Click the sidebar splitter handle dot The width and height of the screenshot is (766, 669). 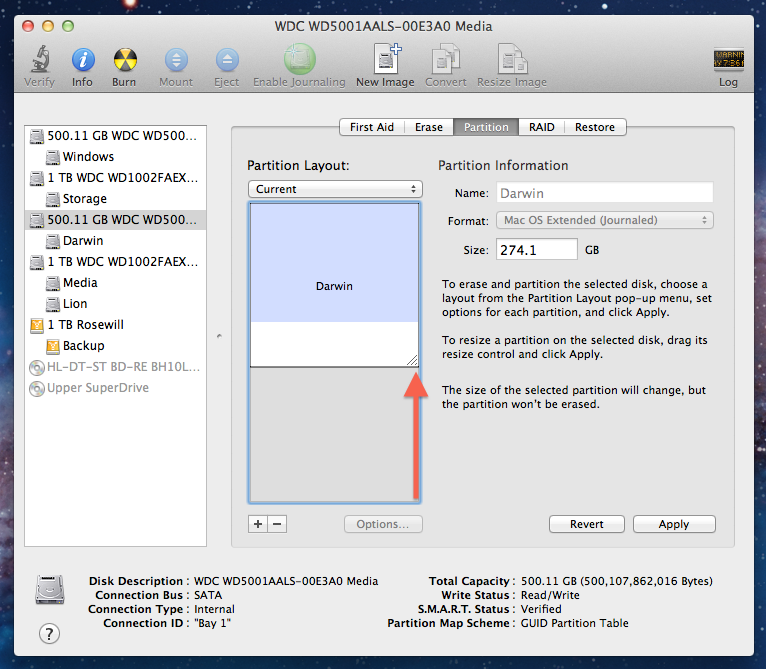point(219,336)
